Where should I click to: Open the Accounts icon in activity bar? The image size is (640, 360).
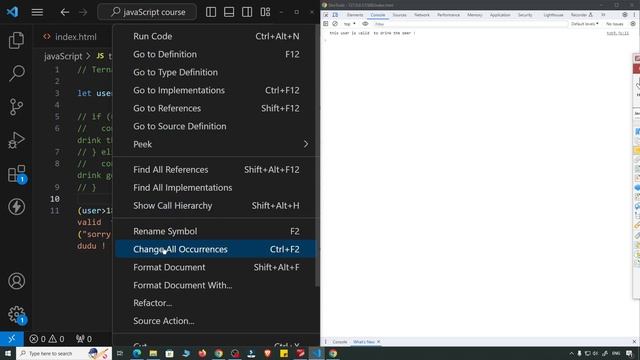tap(16, 281)
